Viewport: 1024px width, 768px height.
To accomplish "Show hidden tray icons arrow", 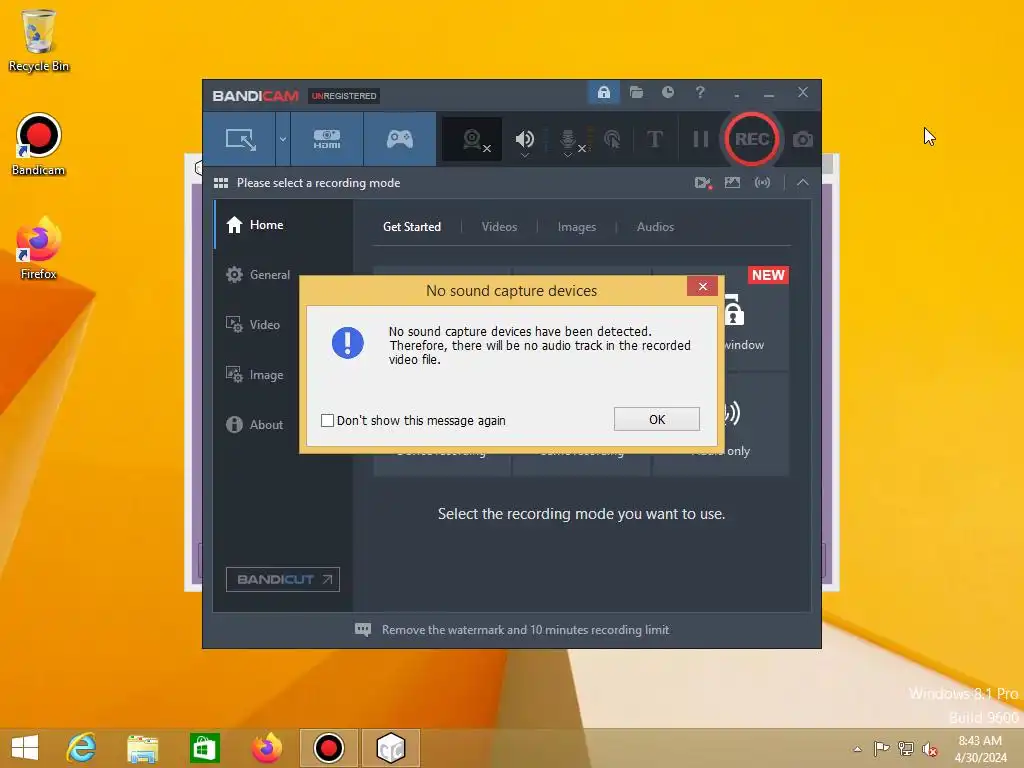I will 857,749.
